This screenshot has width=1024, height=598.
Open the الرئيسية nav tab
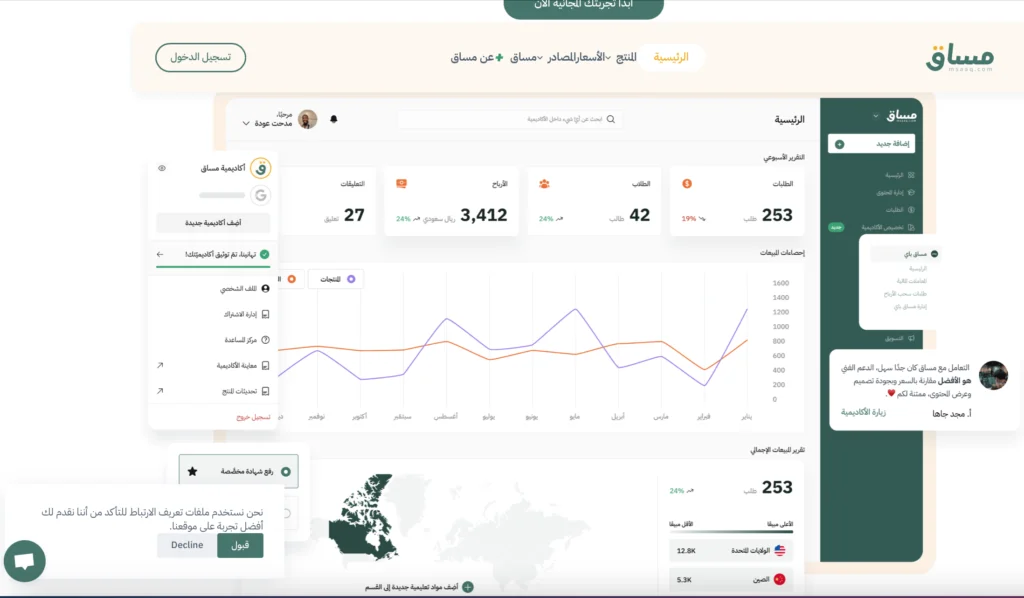coord(671,57)
